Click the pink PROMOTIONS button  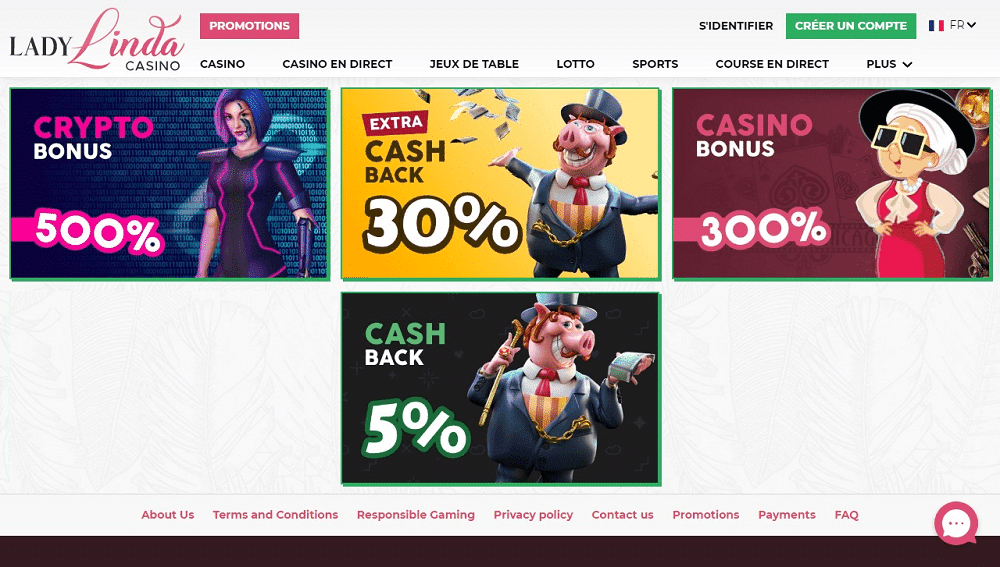click(x=249, y=26)
